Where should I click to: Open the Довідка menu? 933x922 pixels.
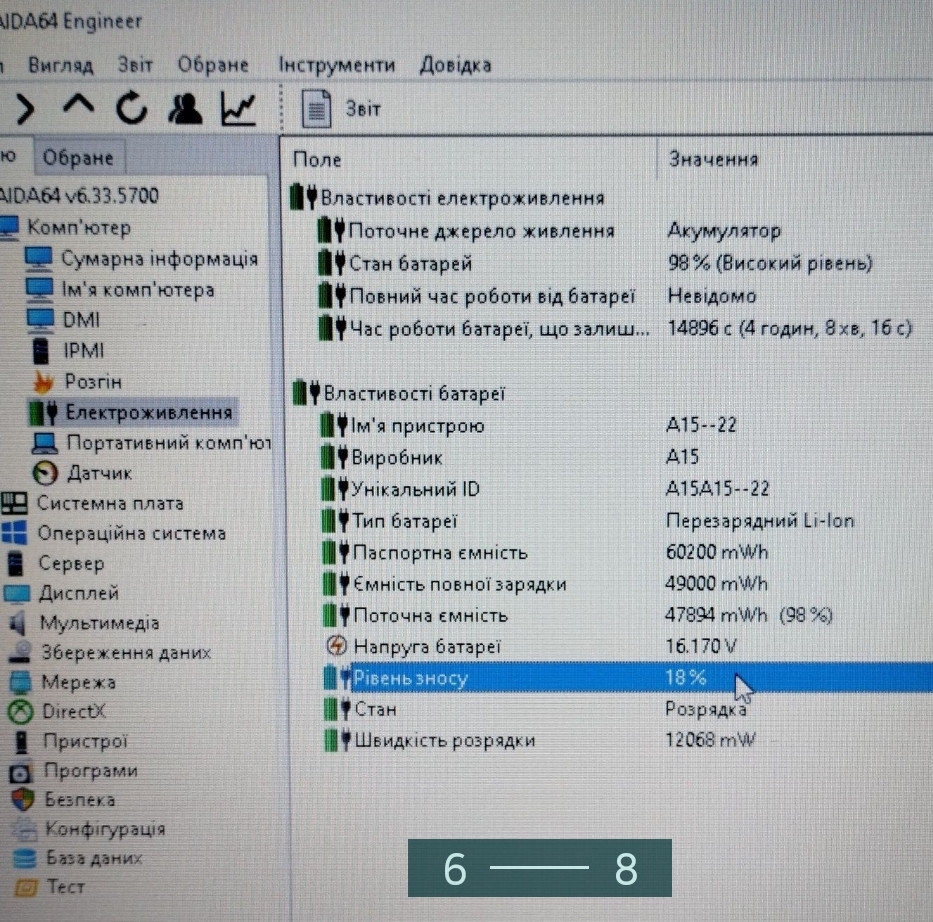[x=455, y=64]
